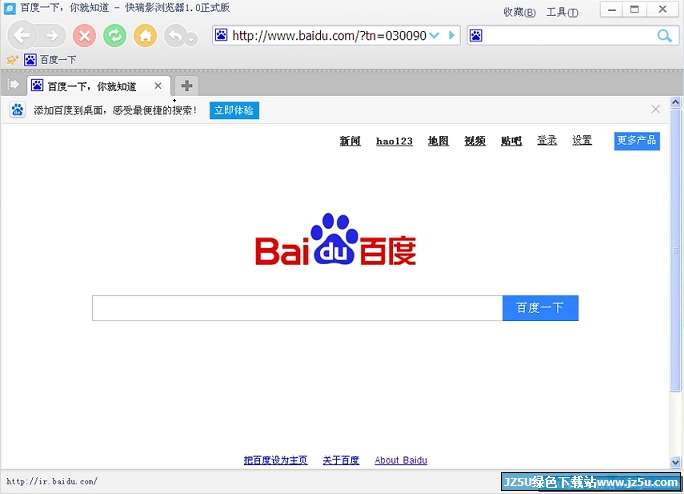Open the 贴吧 link
Image resolution: width=684 pixels, height=494 pixels.
(x=511, y=141)
